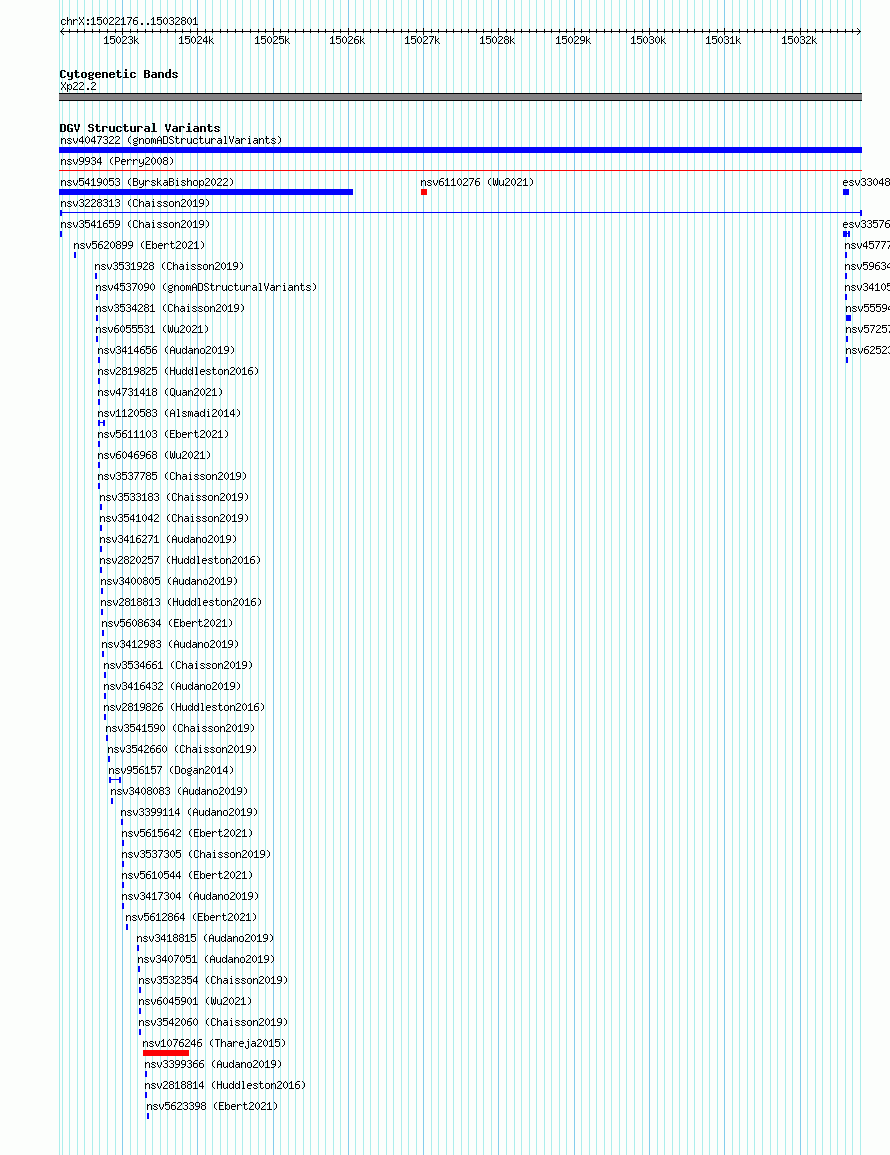Click nsv3542060 (Chaisson2019) label
Screen dimensions: 890x1155
(214, 1022)
